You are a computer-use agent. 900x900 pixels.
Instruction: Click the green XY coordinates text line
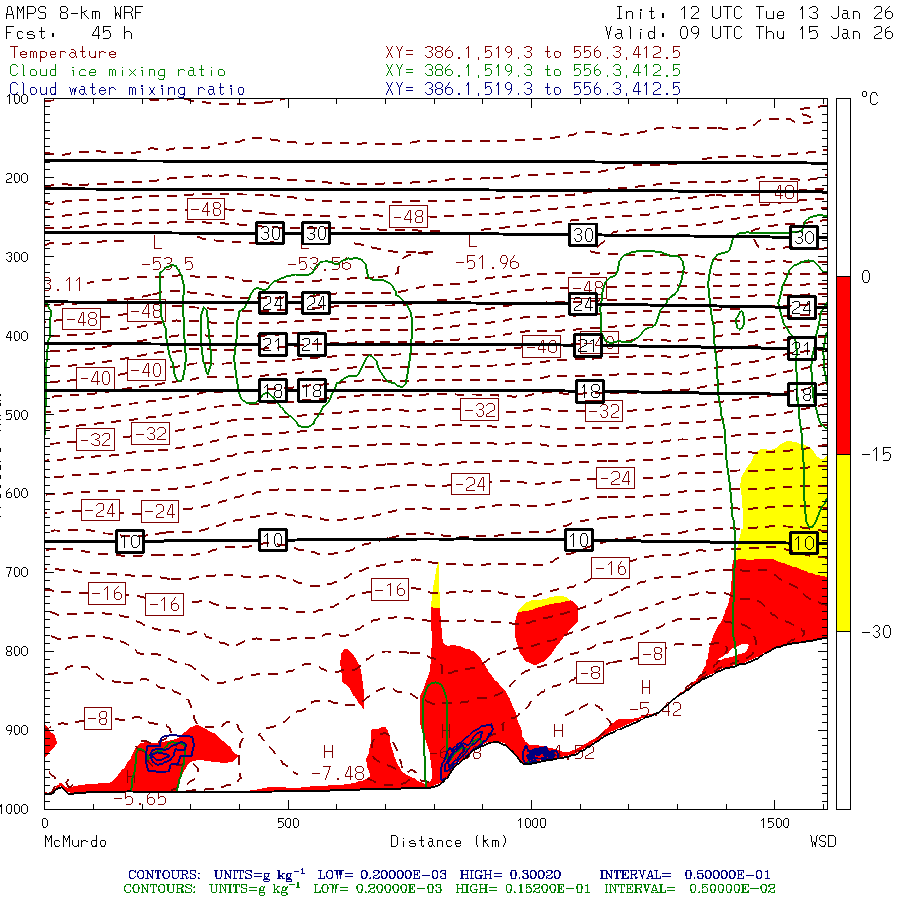coord(533,71)
